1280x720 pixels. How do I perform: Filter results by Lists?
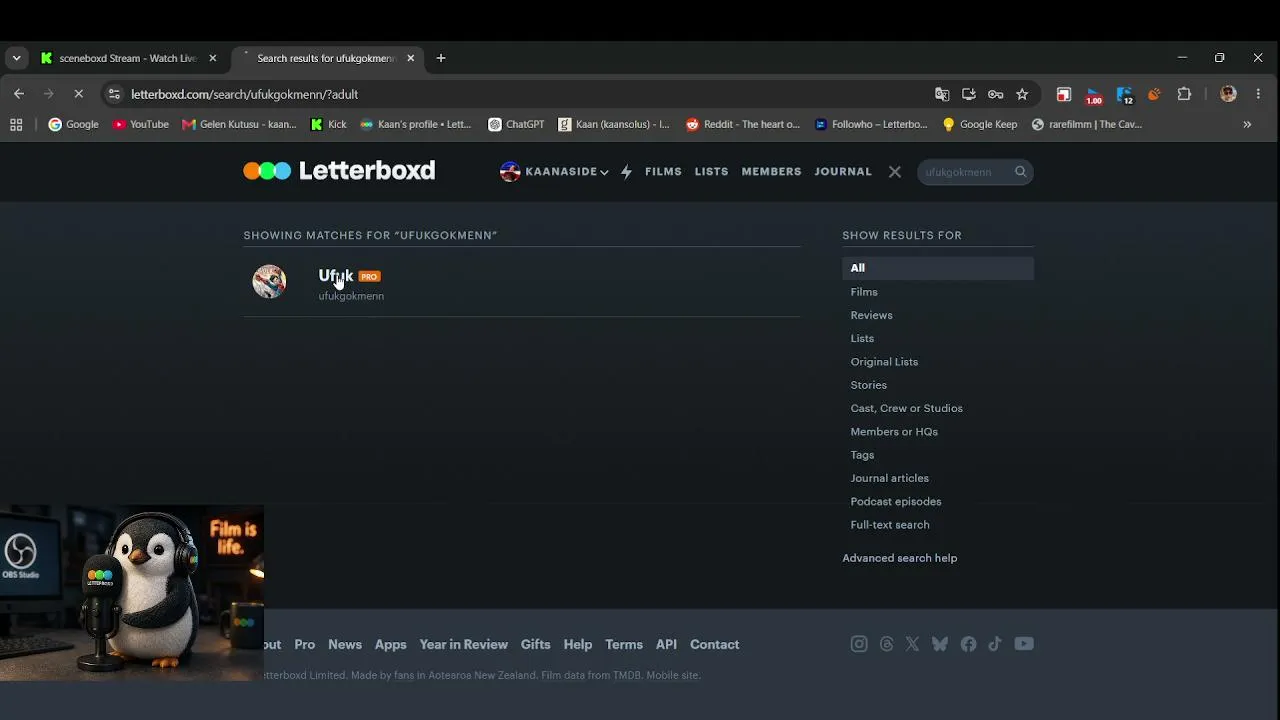tap(862, 338)
